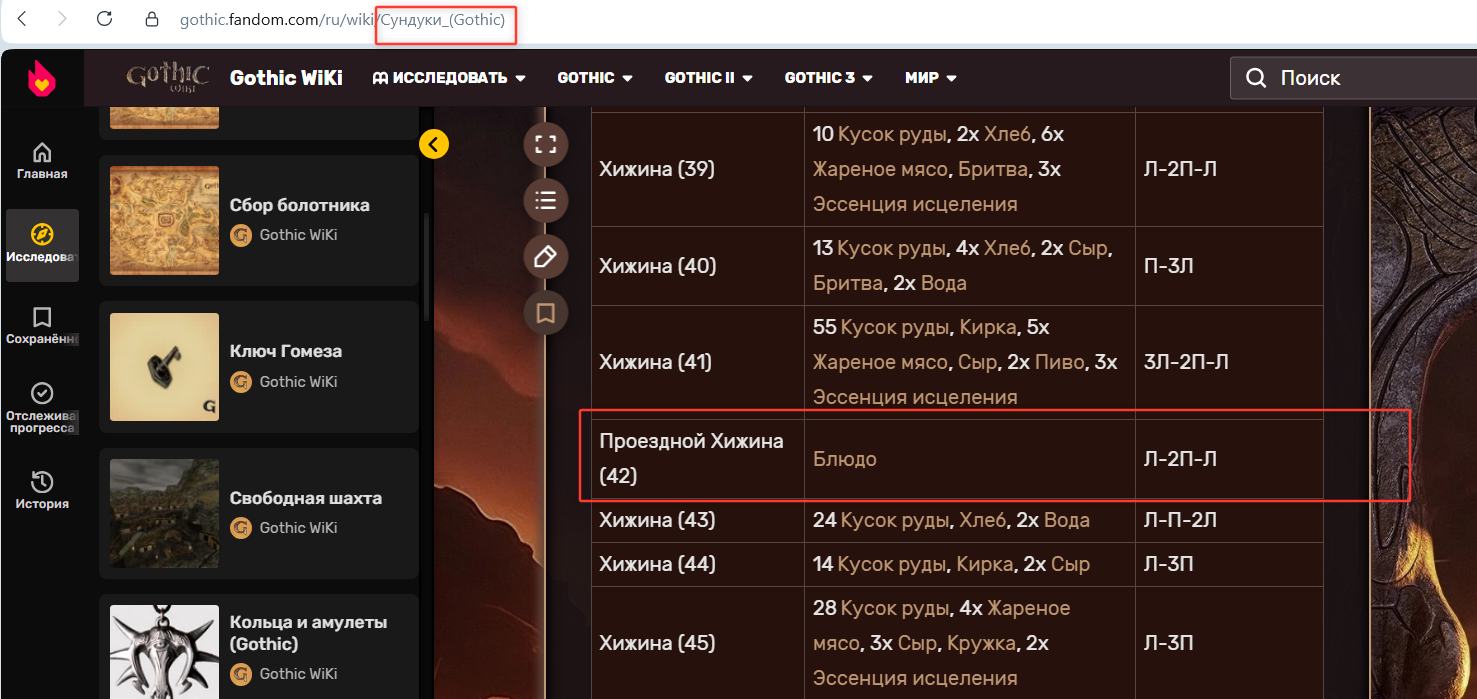
Task: Expand the GOTHIC 3 dropdown menu
Action: tap(829, 78)
